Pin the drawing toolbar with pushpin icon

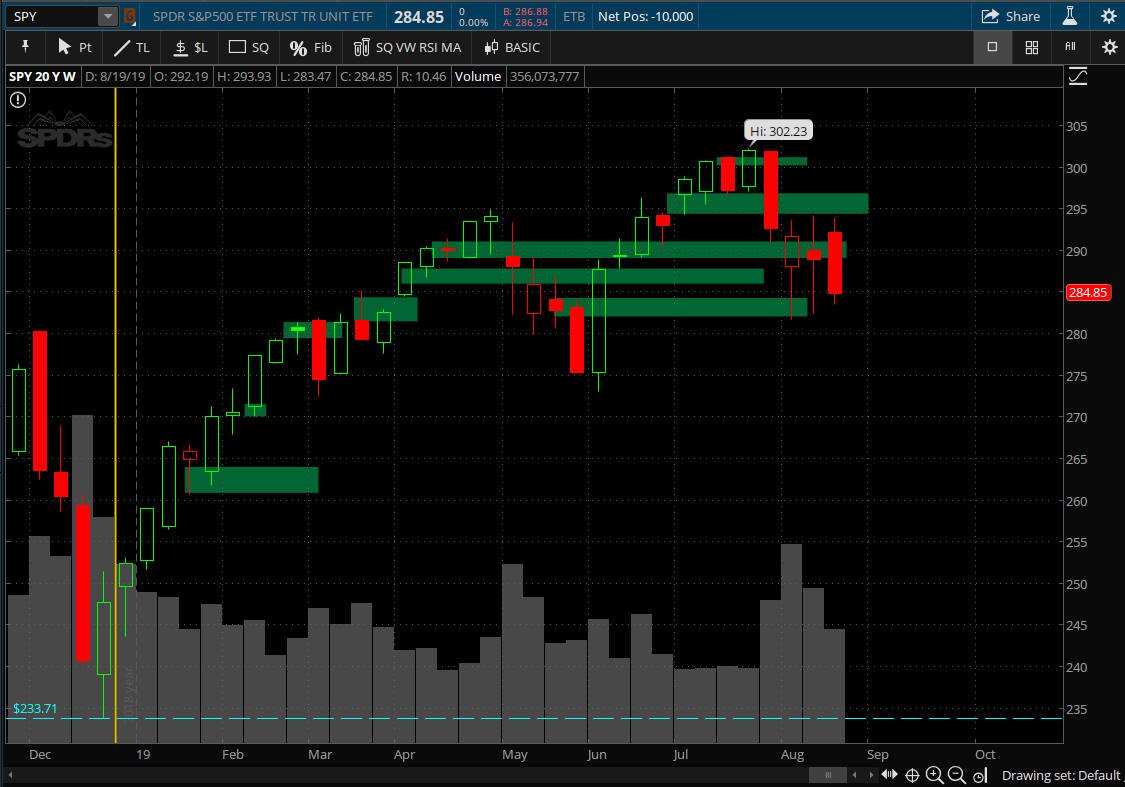point(25,47)
